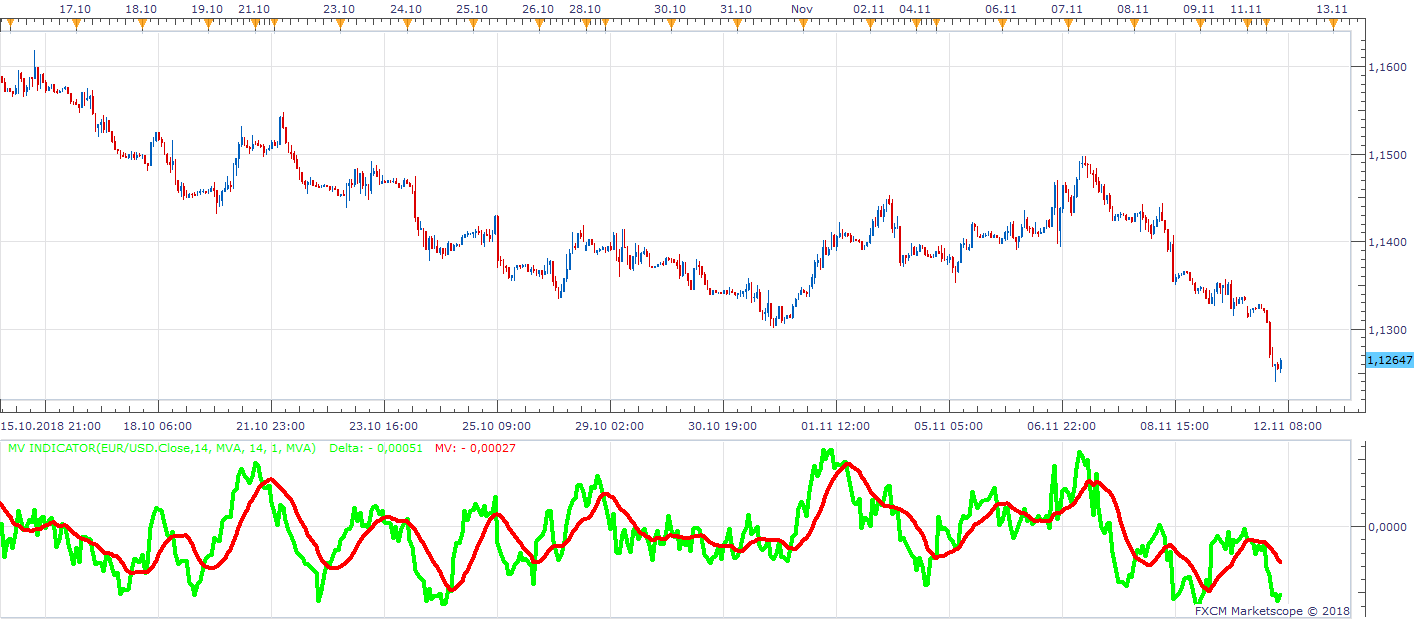The image size is (1423, 619).
Task: Click the 26.10 date label on top axis
Action: [x=537, y=8]
